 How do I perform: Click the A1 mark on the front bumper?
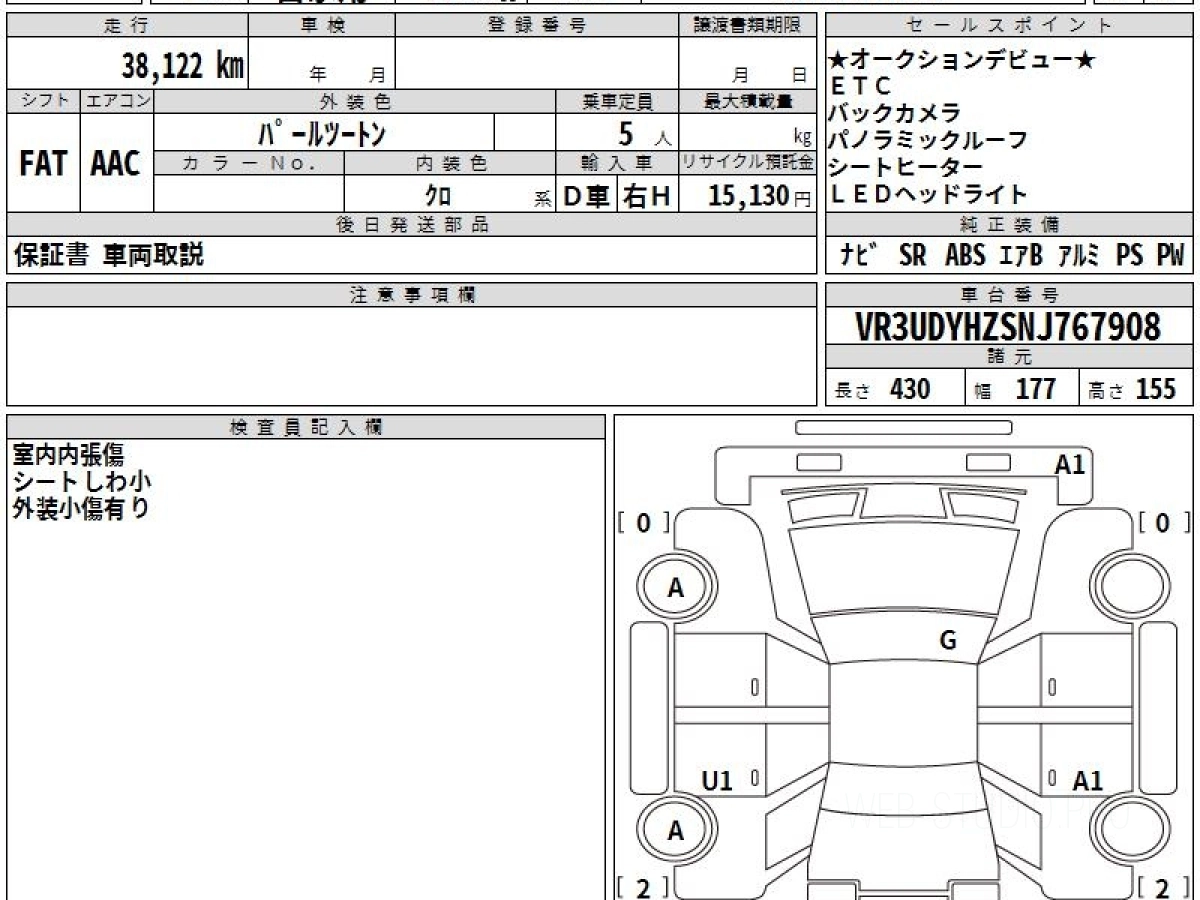click(x=1070, y=464)
